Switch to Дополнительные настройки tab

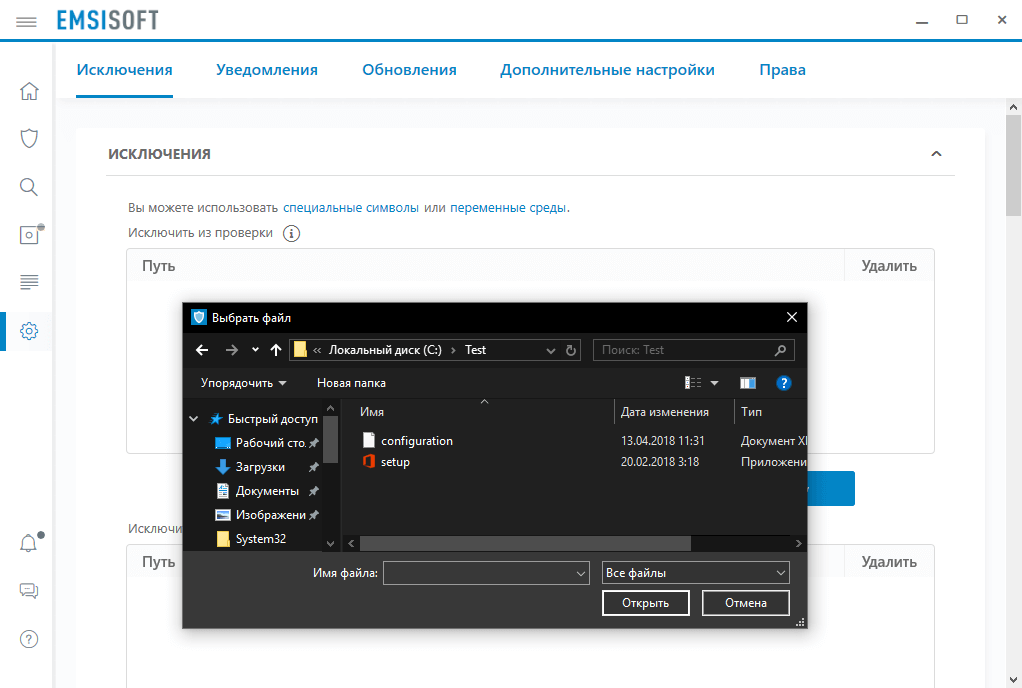[607, 70]
